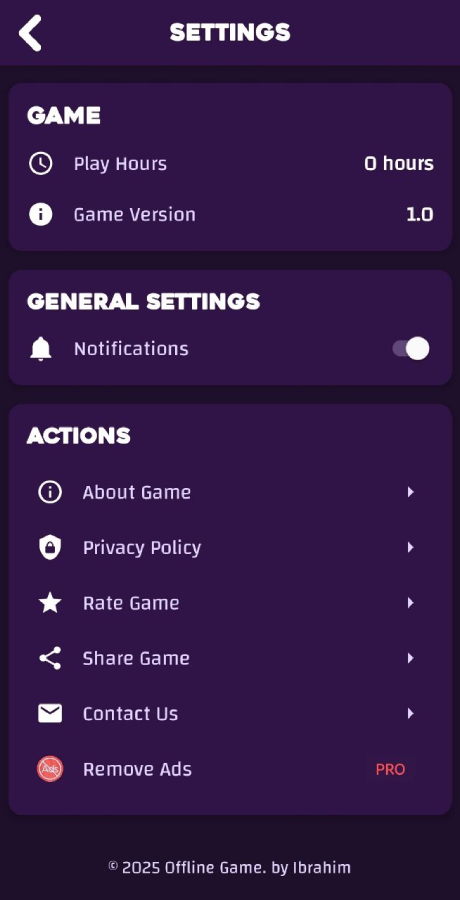Click the Contact Us envelope icon

[x=50, y=713]
